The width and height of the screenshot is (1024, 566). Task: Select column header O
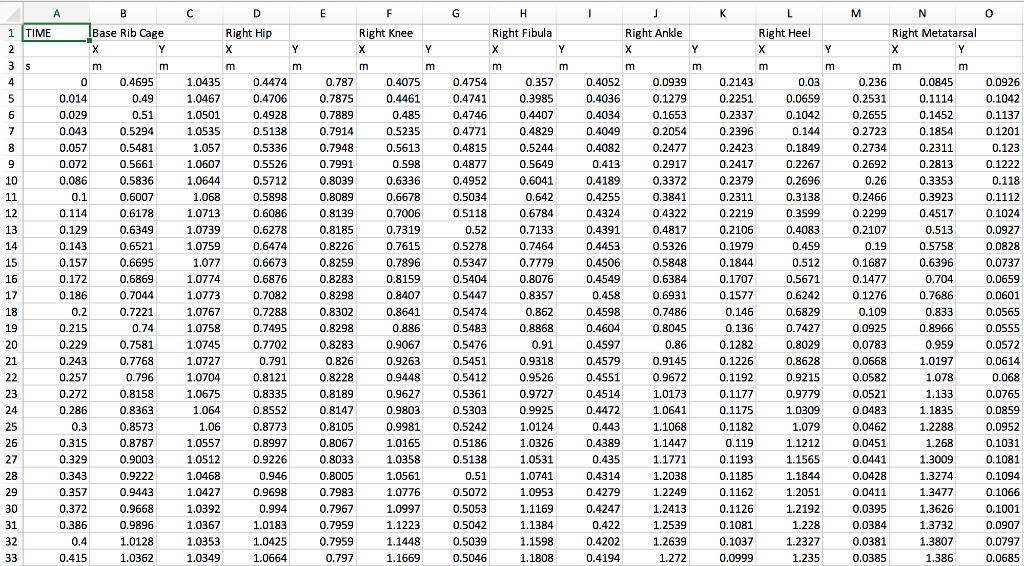(x=989, y=12)
